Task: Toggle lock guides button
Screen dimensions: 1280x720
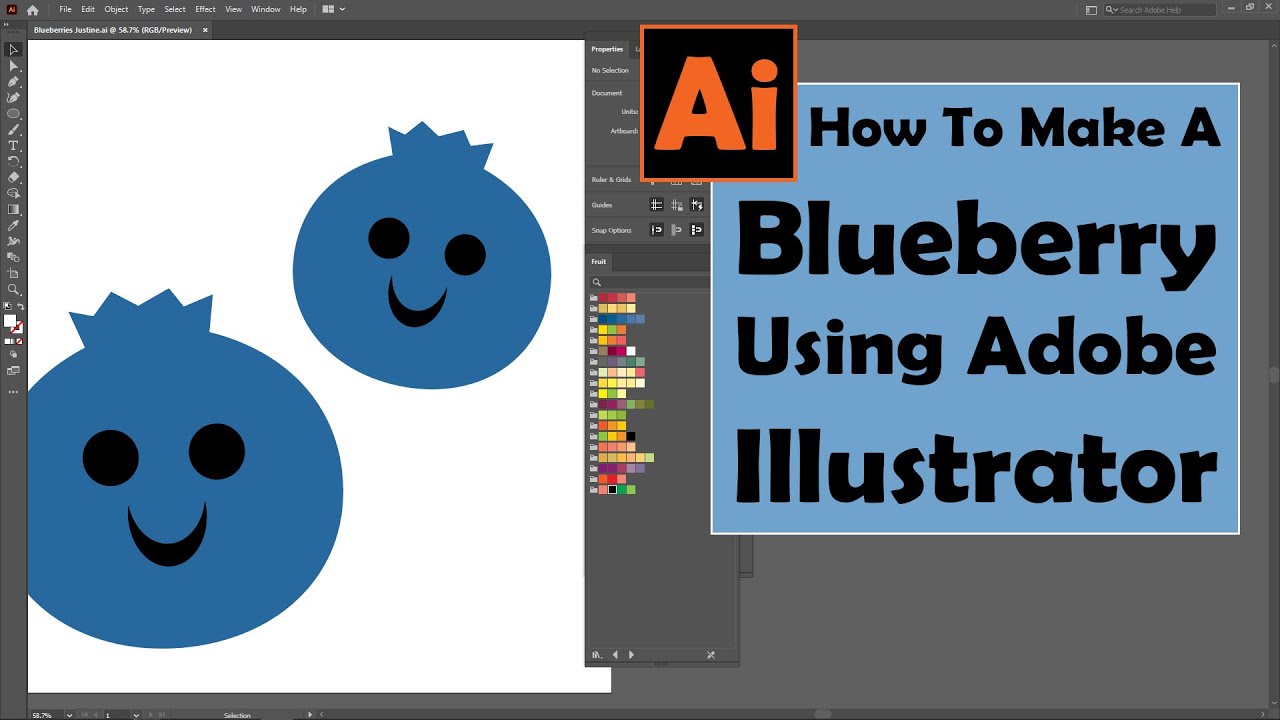Action: click(676, 204)
